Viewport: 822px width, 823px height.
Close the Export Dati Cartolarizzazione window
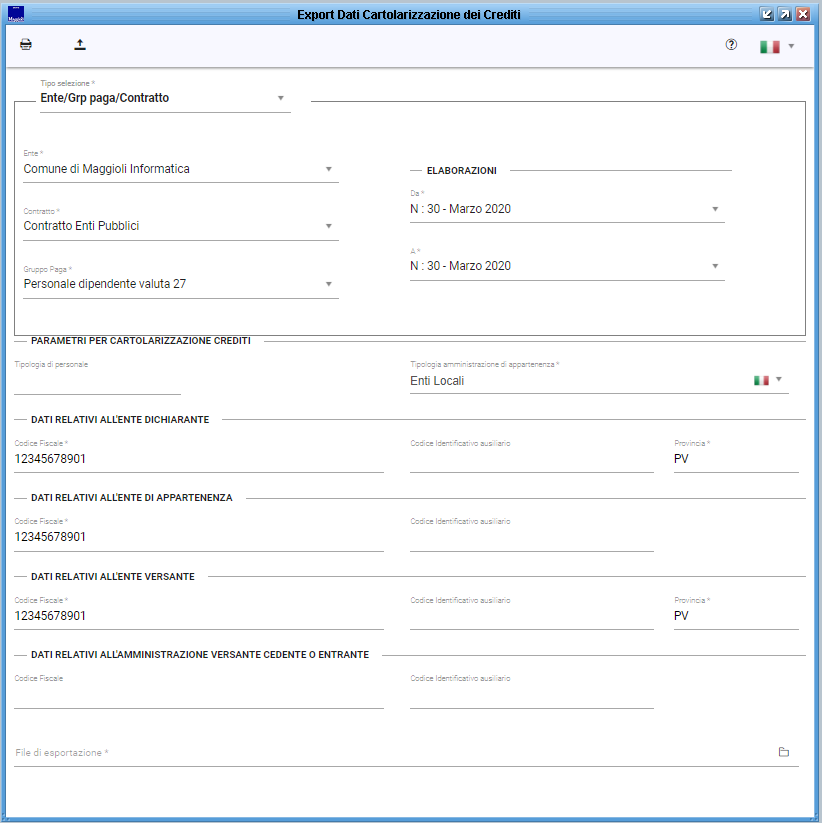tap(803, 14)
